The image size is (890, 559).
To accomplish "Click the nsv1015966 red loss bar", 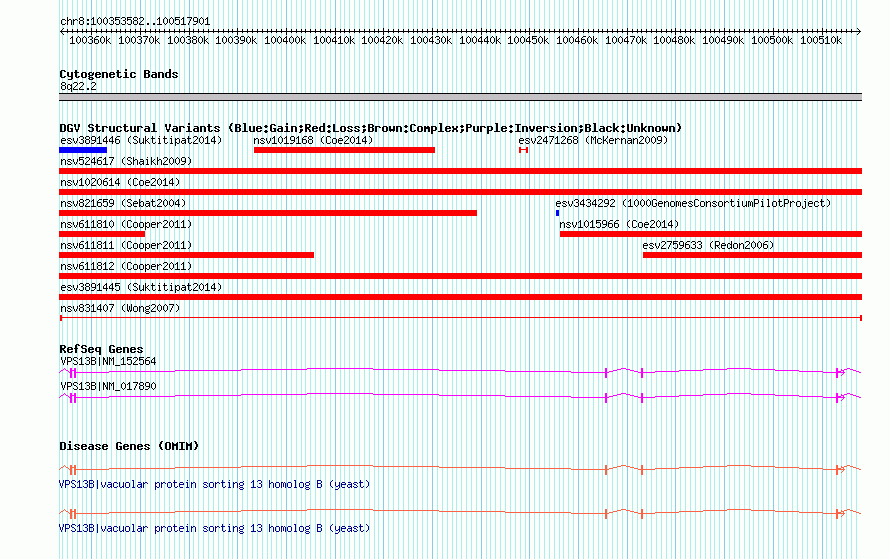I will [711, 234].
